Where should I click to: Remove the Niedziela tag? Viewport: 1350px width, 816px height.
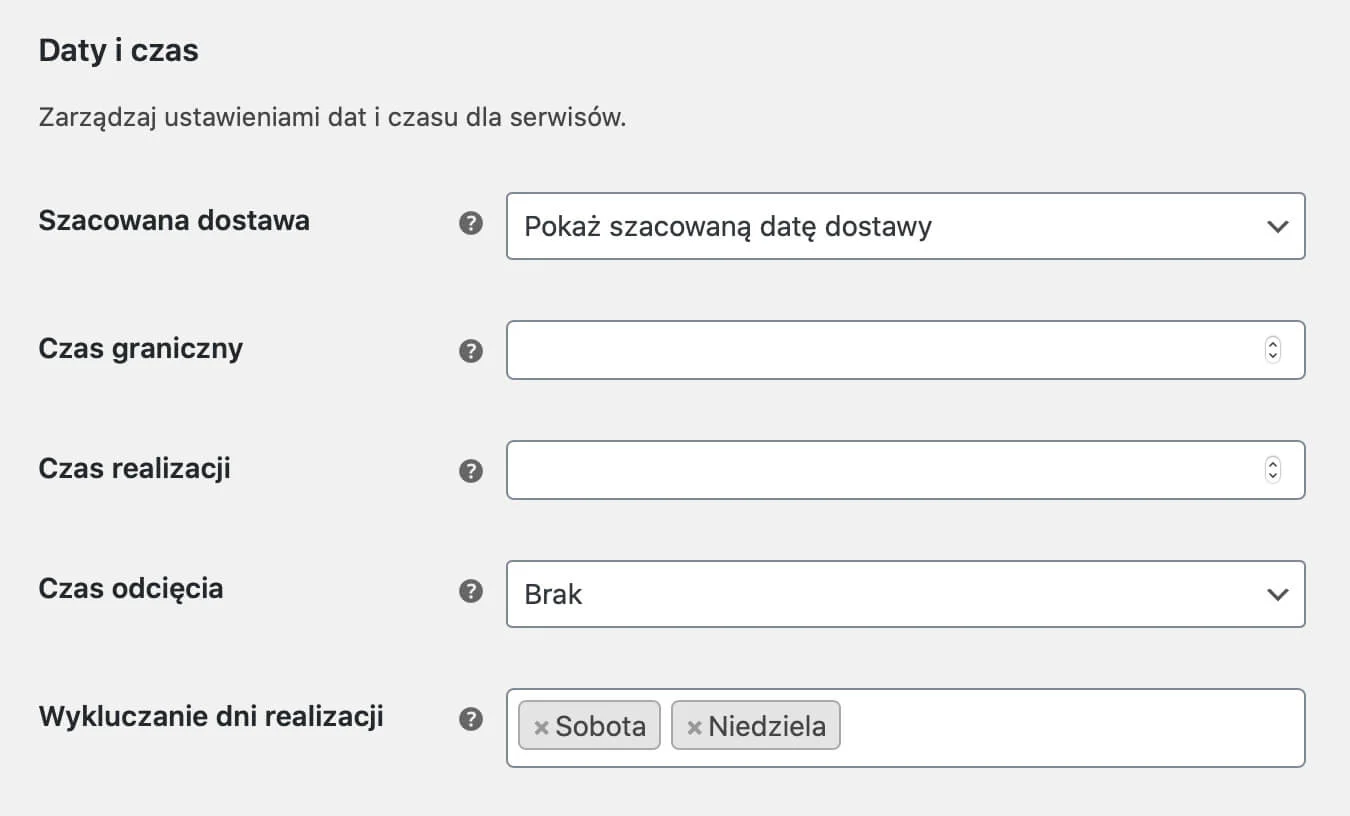(x=694, y=727)
